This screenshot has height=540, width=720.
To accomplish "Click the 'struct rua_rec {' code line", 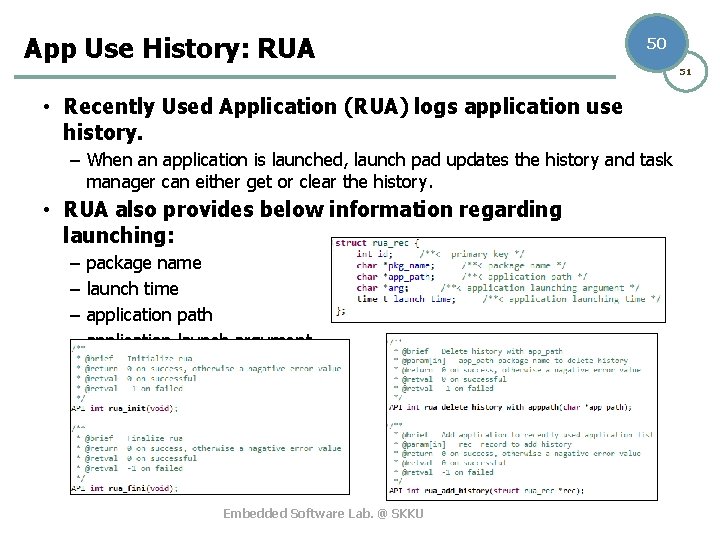I will 377,243.
